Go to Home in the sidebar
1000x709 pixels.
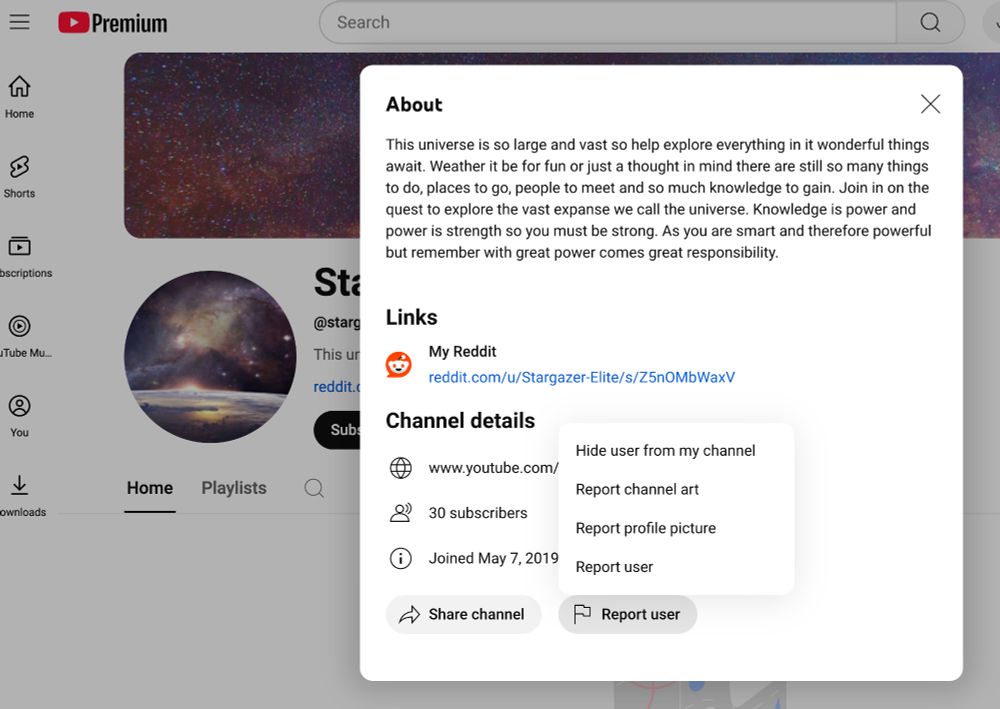(19, 97)
